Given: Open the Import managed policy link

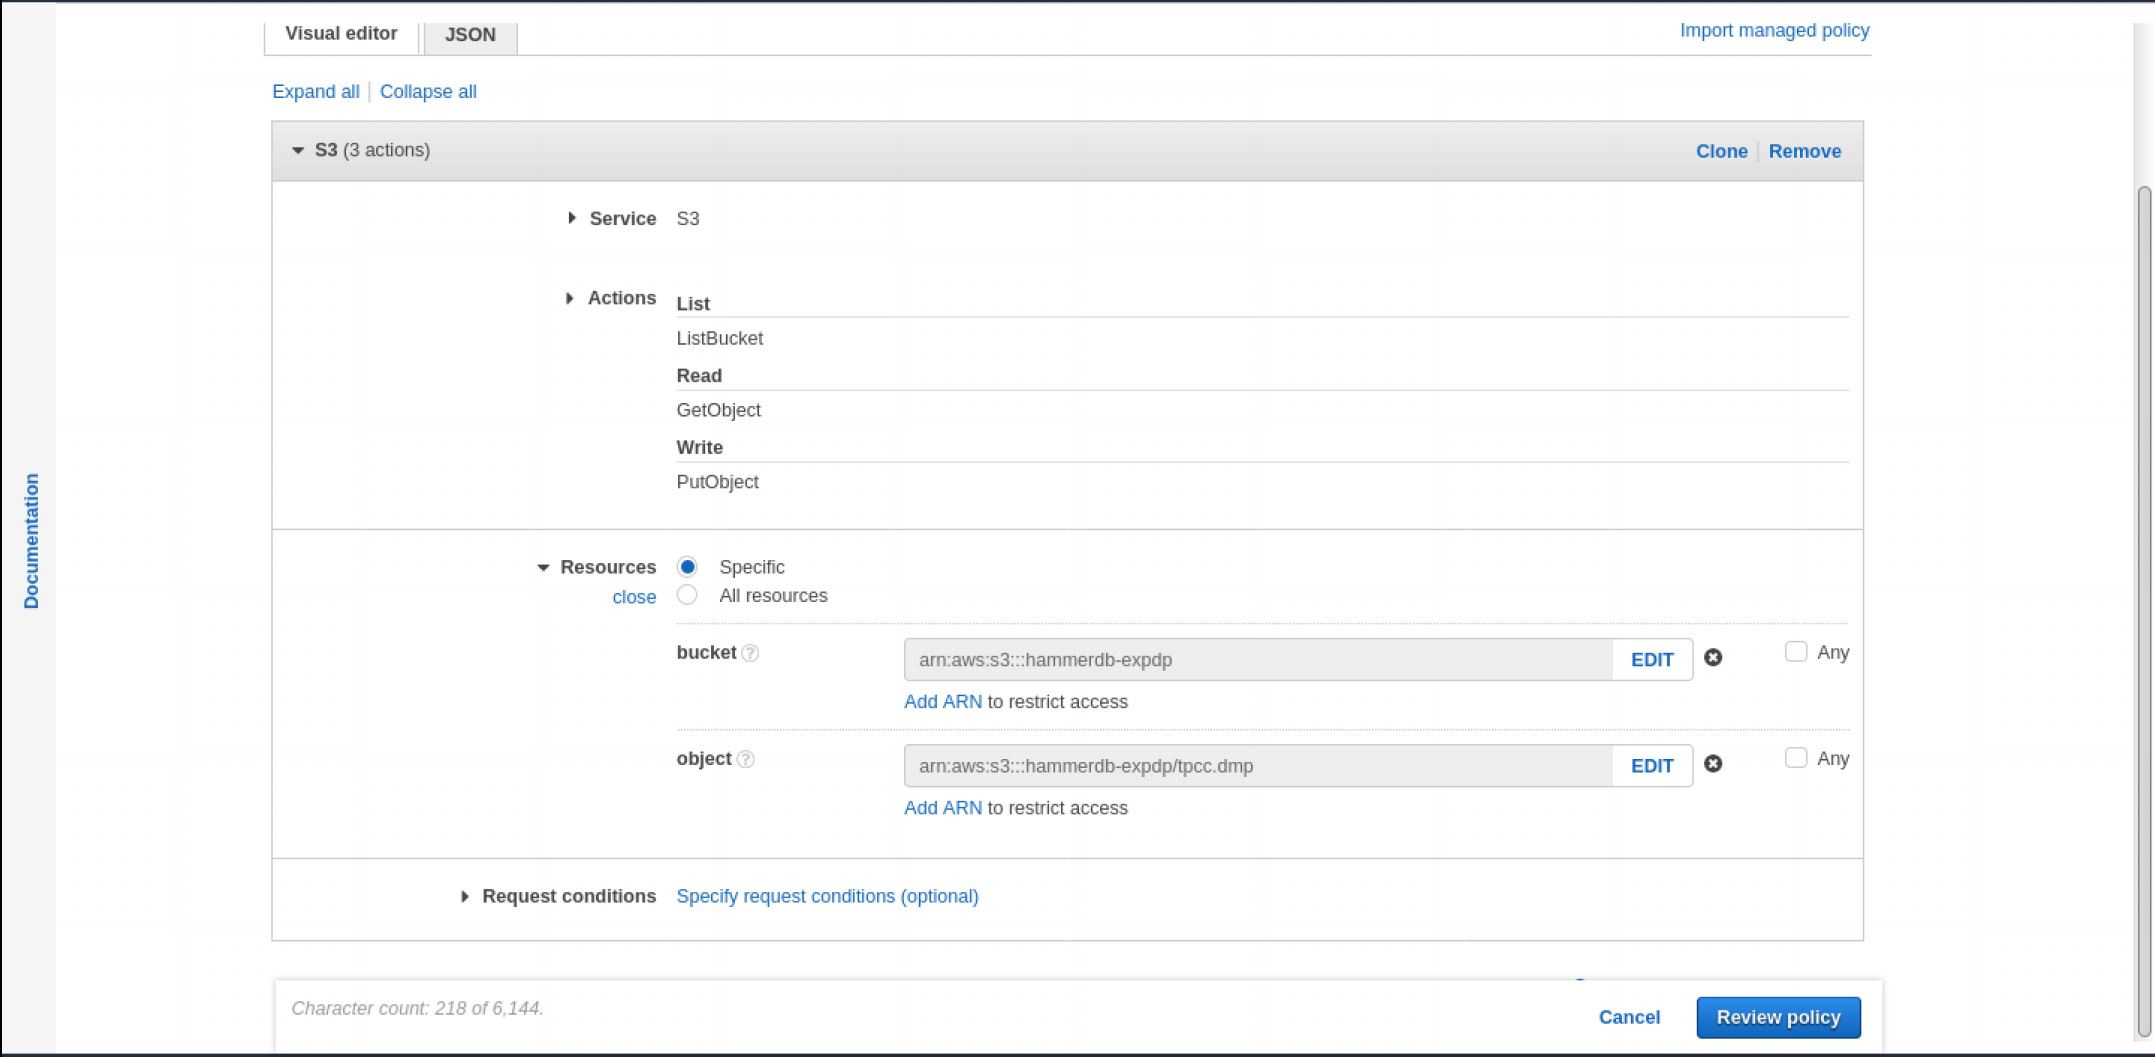Looking at the screenshot, I should pos(1773,30).
